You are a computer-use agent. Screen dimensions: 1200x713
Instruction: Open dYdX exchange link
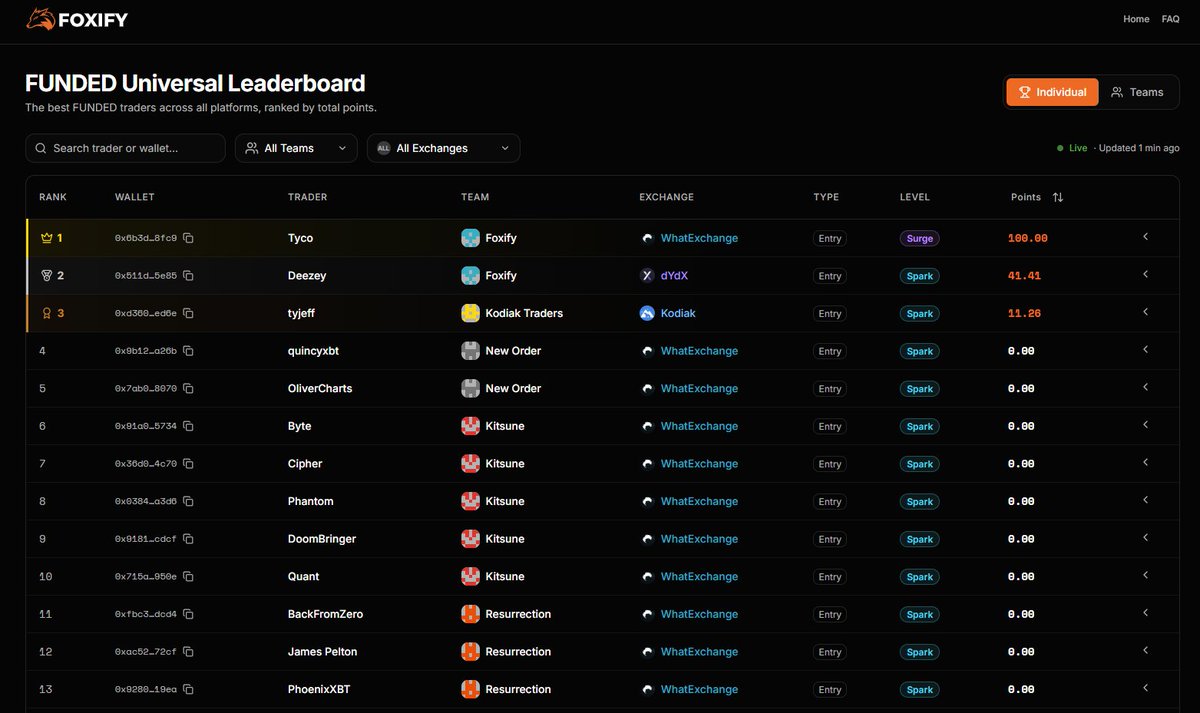click(674, 276)
